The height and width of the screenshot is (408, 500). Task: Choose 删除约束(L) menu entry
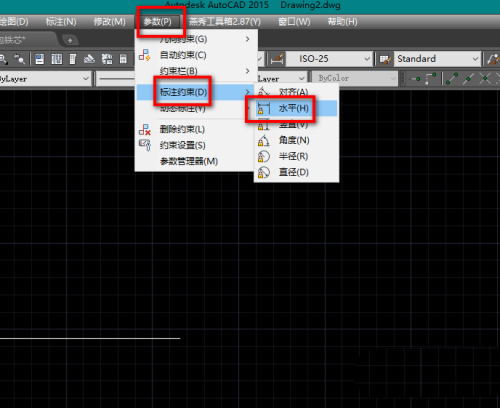[195, 129]
